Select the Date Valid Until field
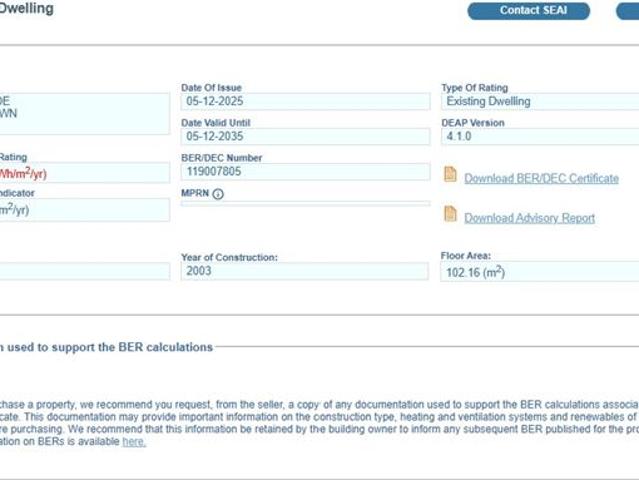 (x=305, y=136)
